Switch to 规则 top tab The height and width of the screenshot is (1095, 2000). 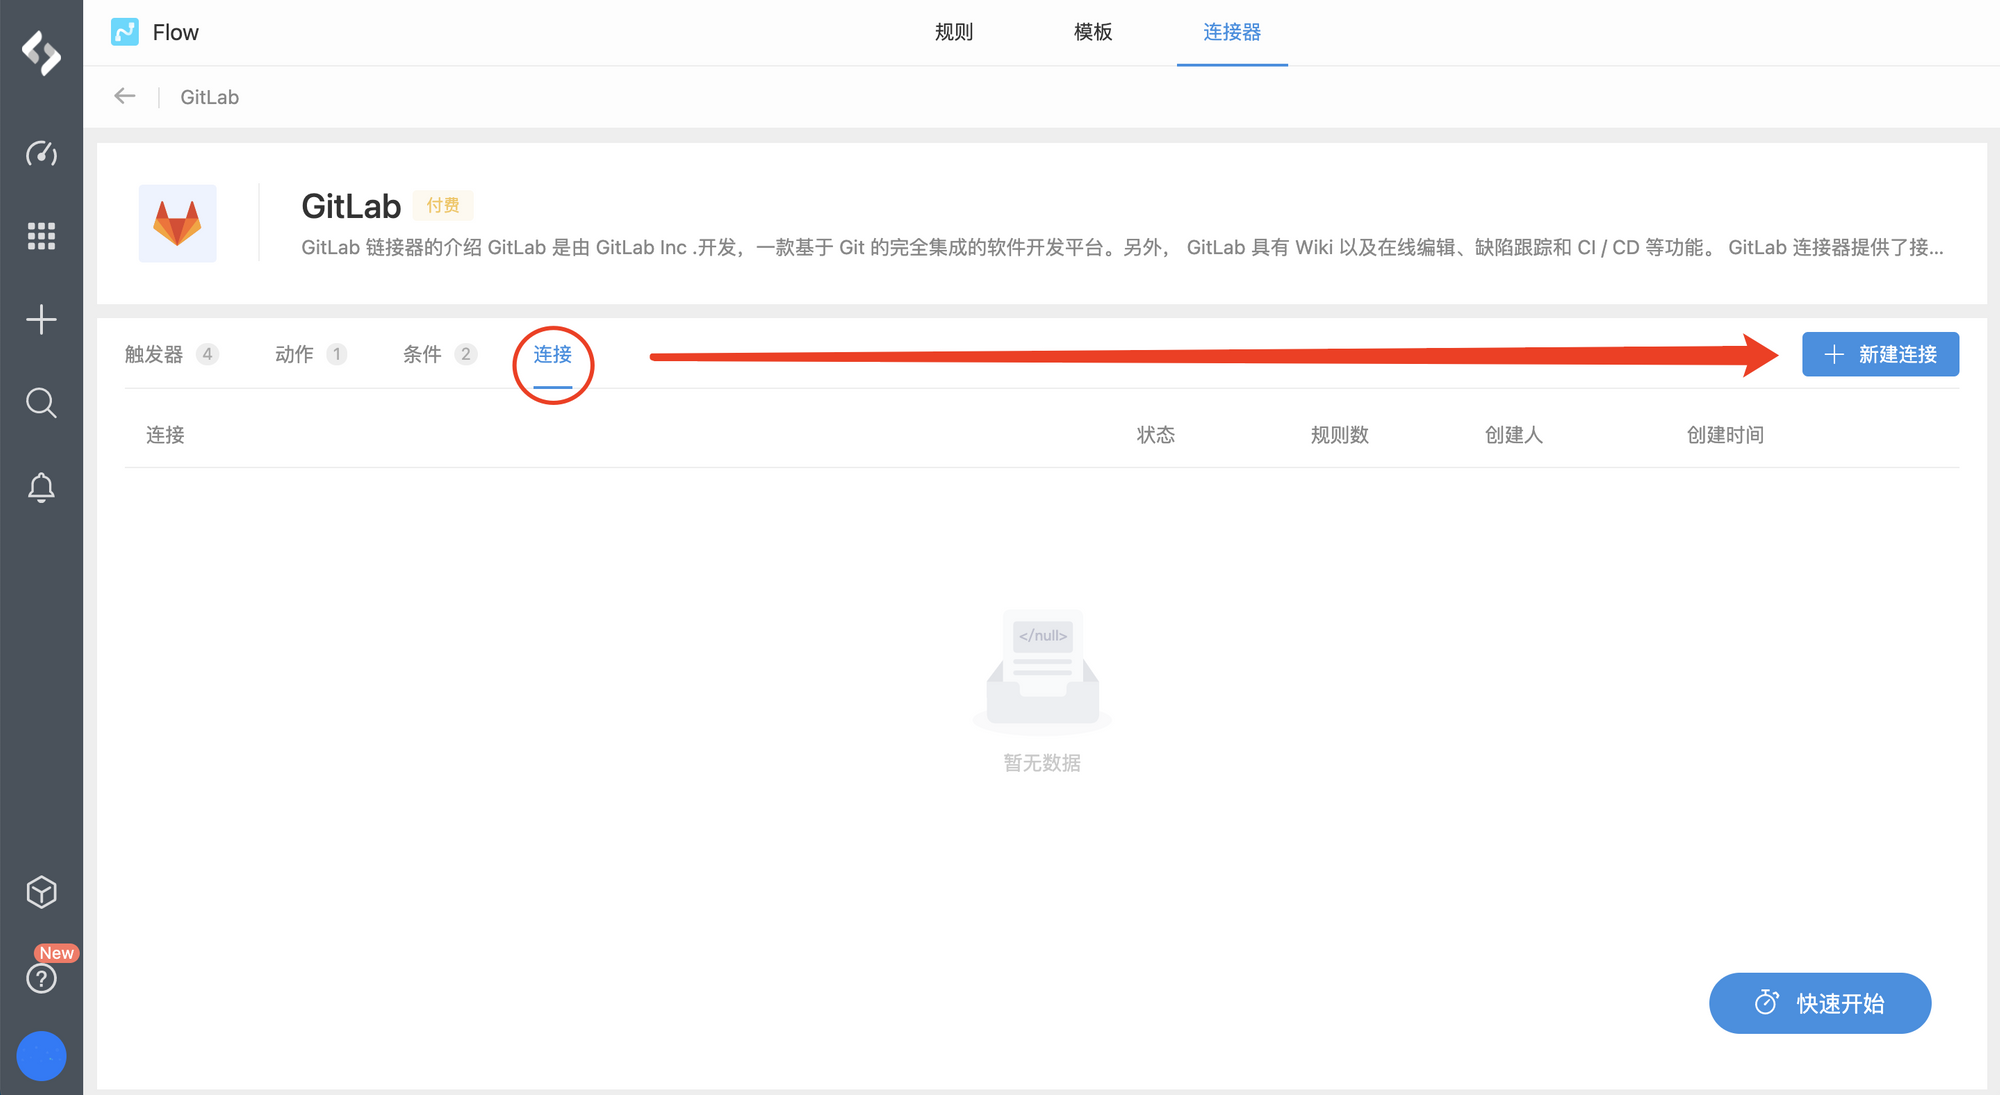(954, 32)
